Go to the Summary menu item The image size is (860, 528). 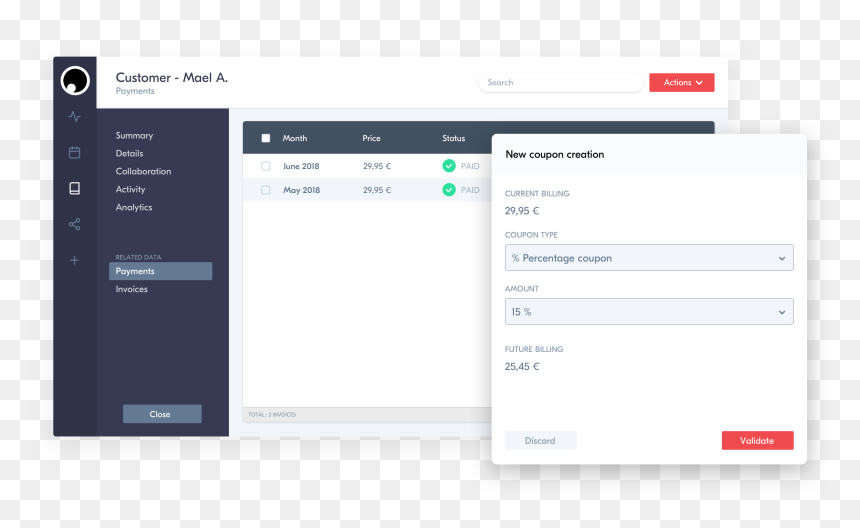pyautogui.click(x=134, y=135)
